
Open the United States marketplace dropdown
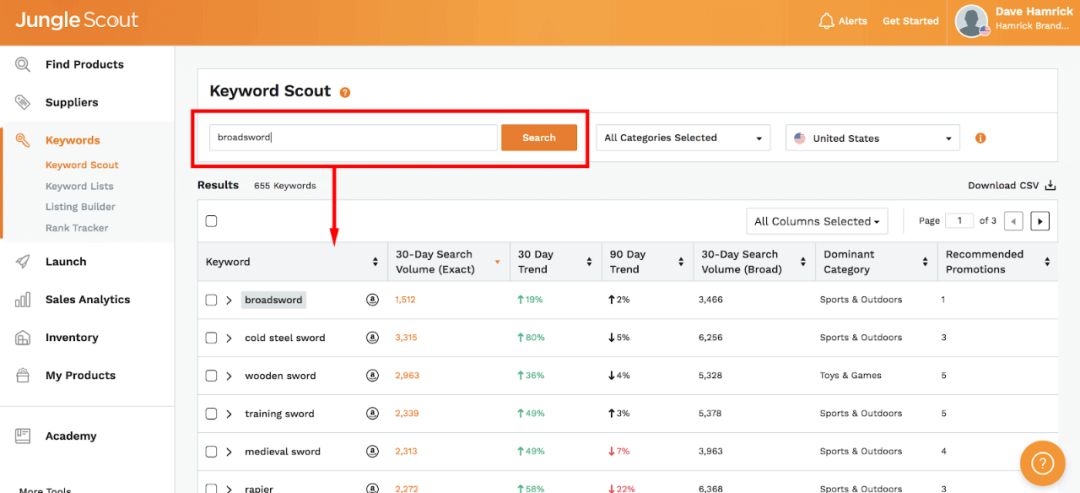point(872,138)
